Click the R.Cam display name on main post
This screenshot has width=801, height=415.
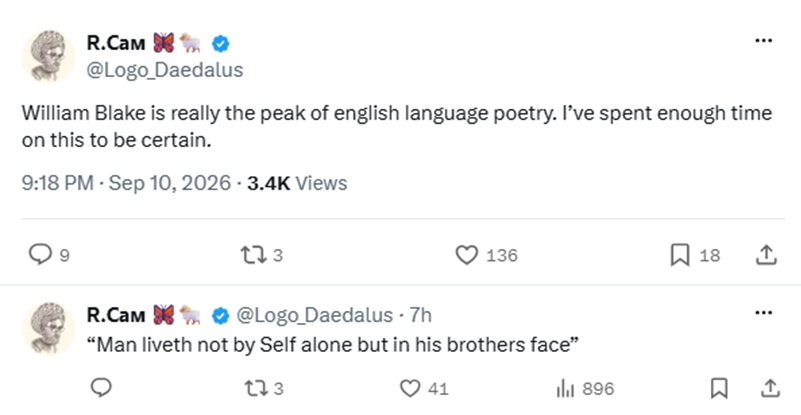tap(116, 43)
